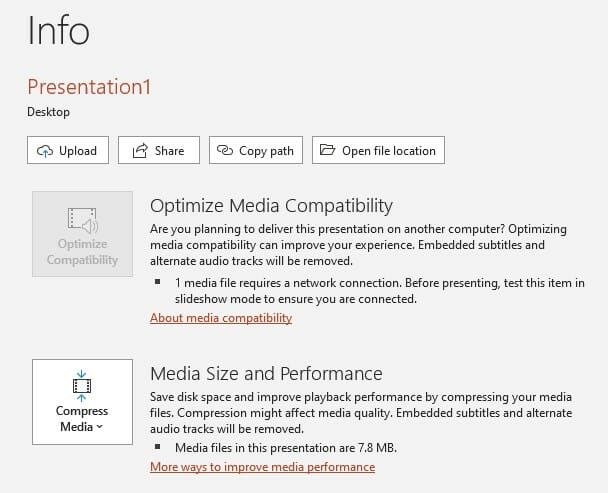This screenshot has width=608, height=493.
Task: Expand the Compress Media dropdown arrow
Action: click(x=100, y=428)
